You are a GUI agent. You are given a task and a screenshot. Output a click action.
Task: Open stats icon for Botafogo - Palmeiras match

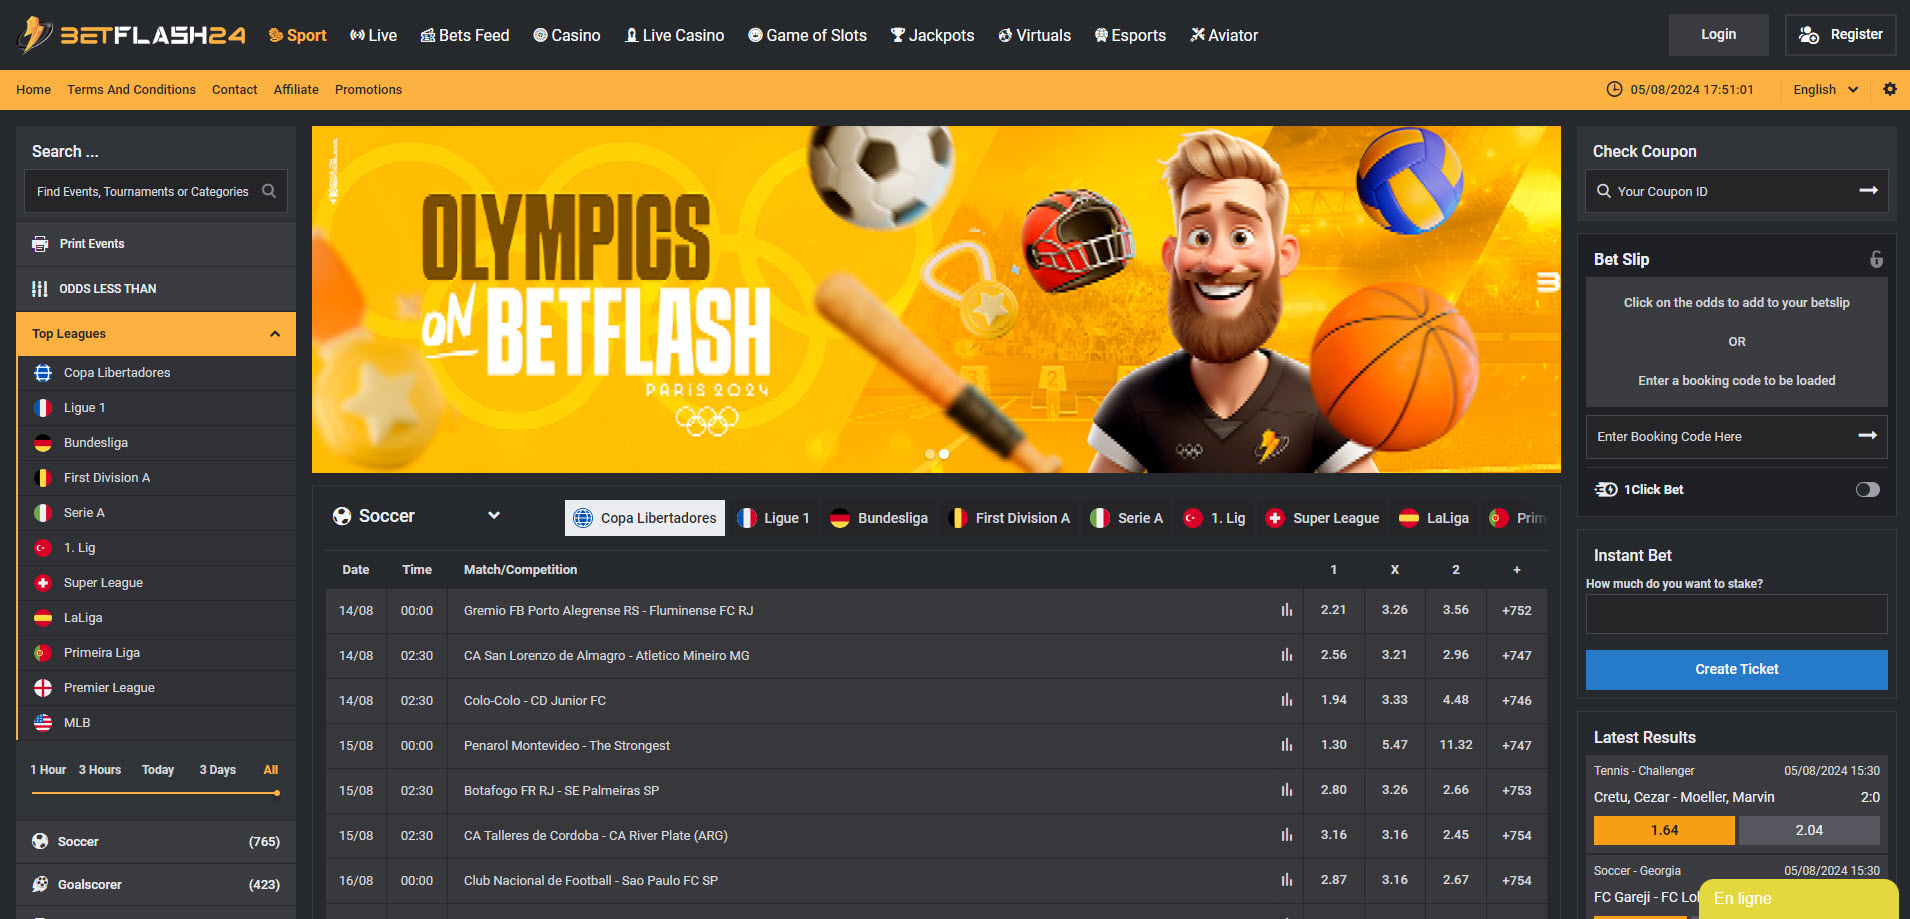point(1286,790)
